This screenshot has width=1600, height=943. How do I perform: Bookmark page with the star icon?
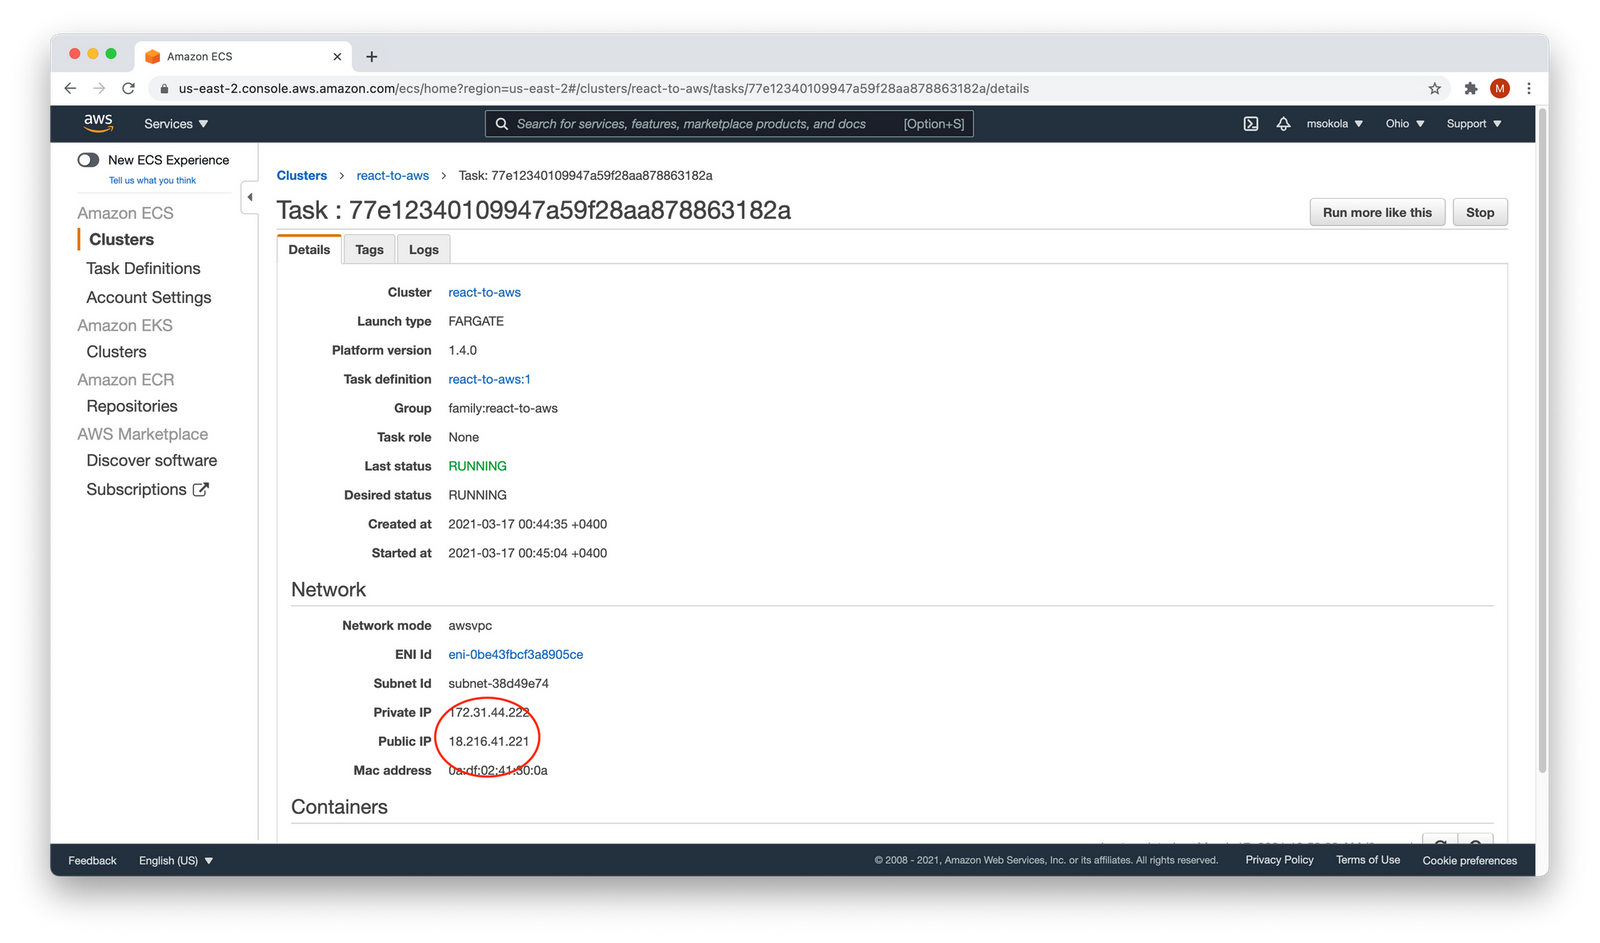[x=1435, y=88]
